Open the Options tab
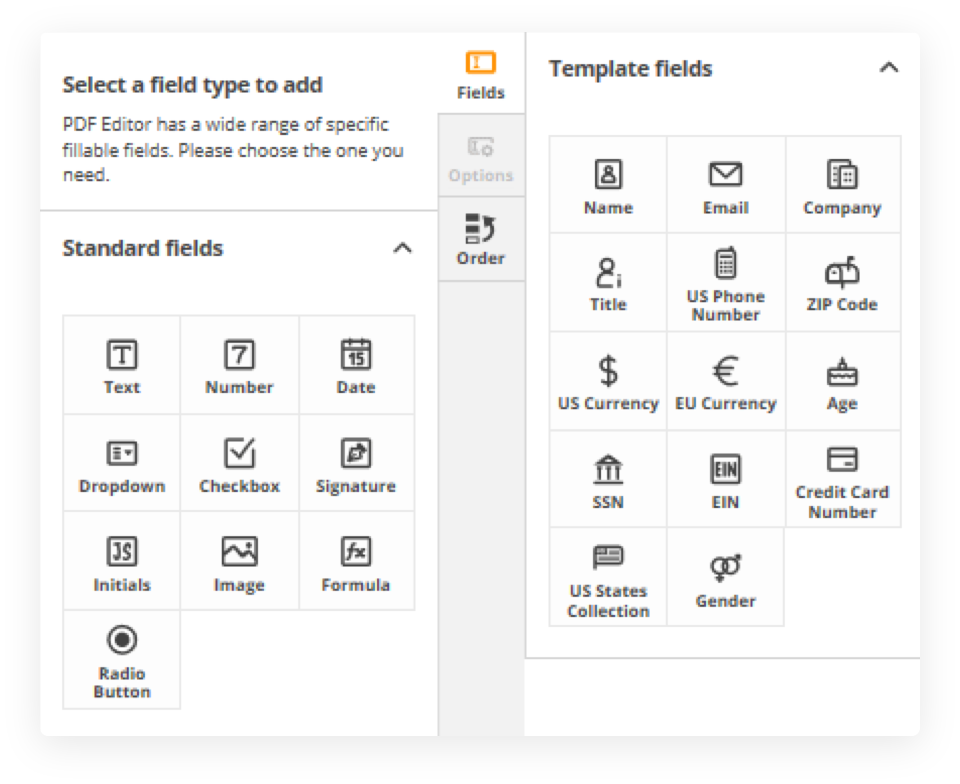The image size is (960, 784). 481,158
